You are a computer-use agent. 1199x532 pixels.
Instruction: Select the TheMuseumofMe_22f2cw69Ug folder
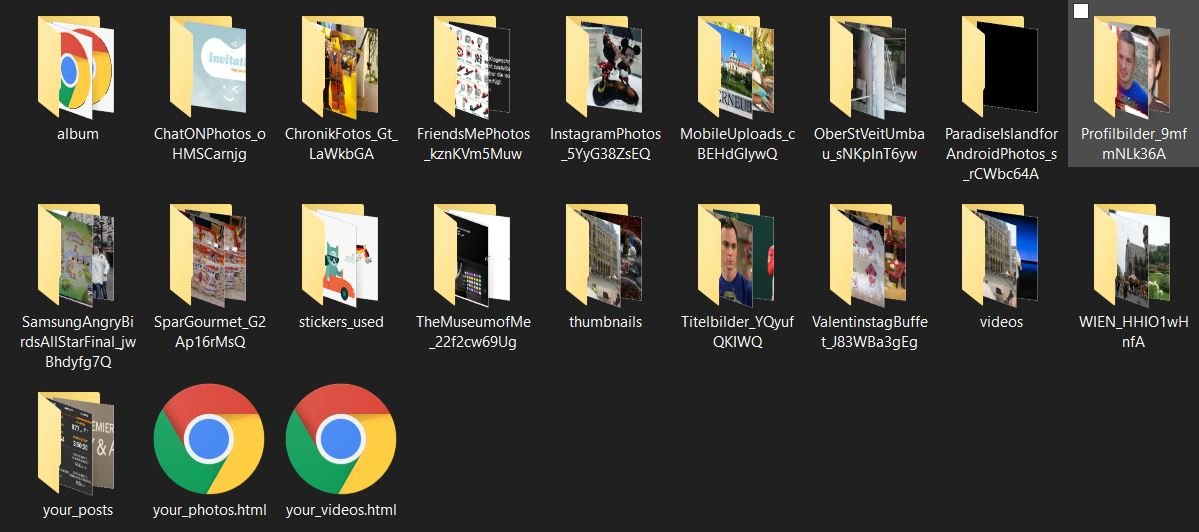473,255
